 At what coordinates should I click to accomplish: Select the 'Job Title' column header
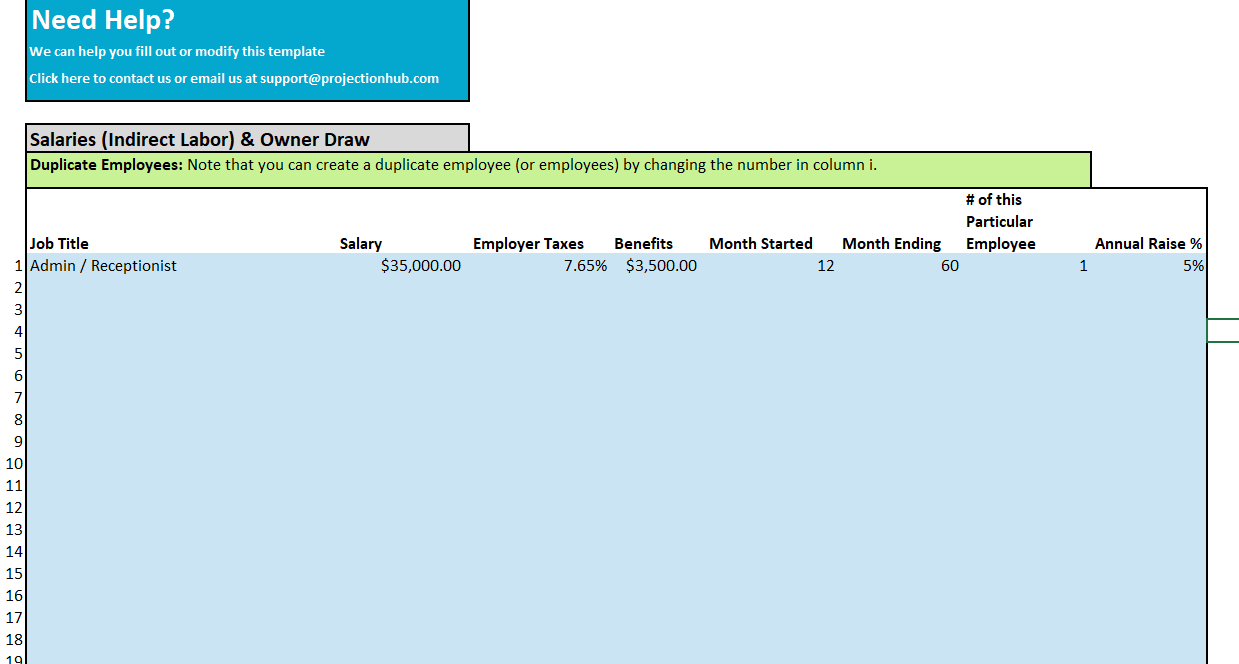point(59,243)
